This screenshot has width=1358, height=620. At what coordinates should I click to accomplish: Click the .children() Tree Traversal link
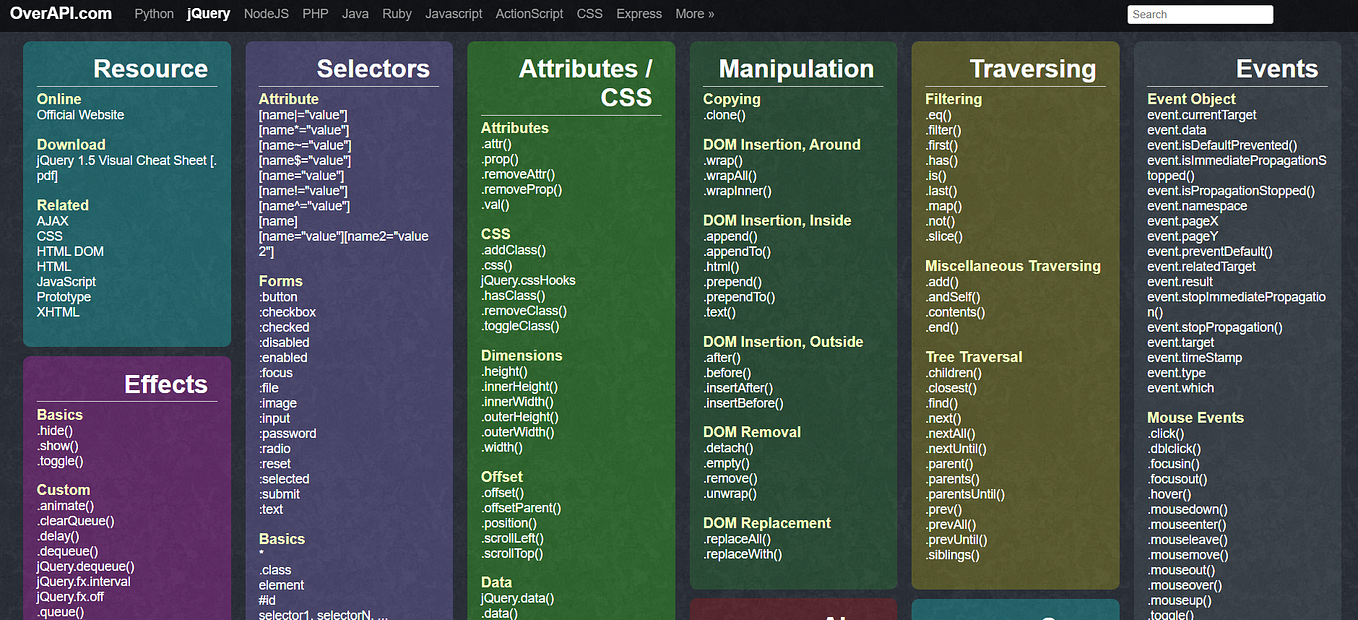pyautogui.click(x=950, y=372)
